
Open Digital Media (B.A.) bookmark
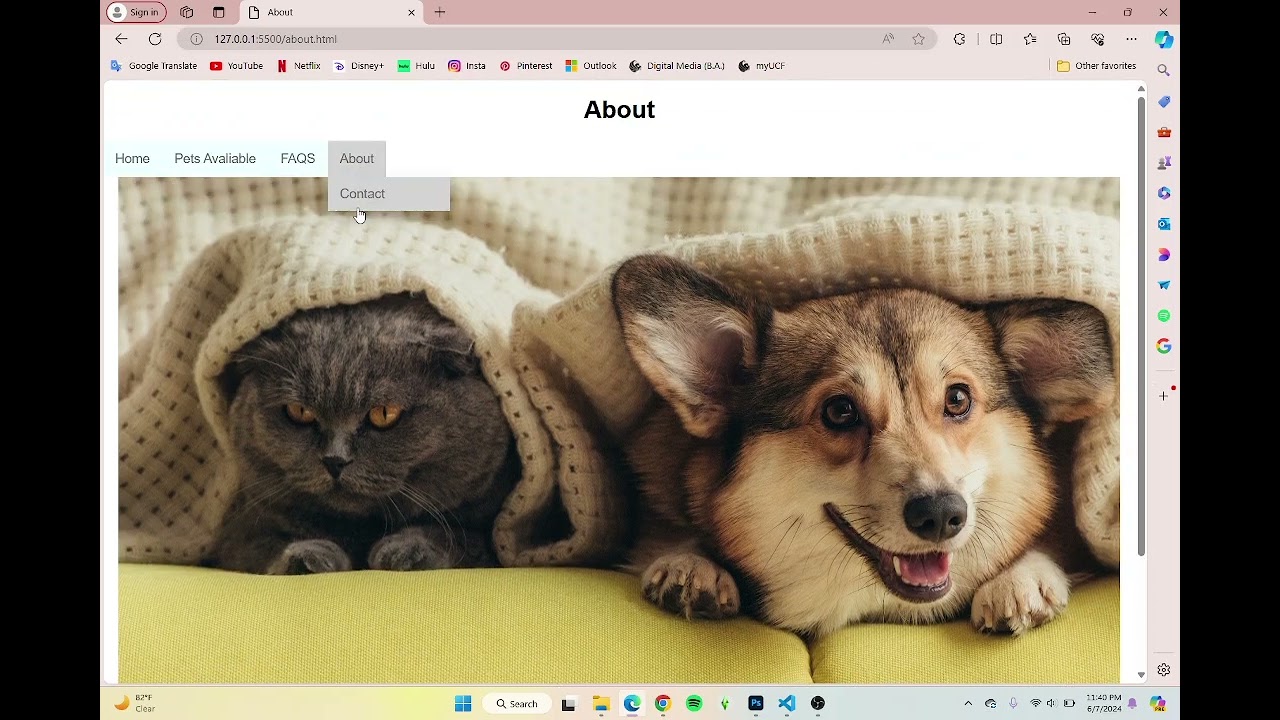point(677,66)
